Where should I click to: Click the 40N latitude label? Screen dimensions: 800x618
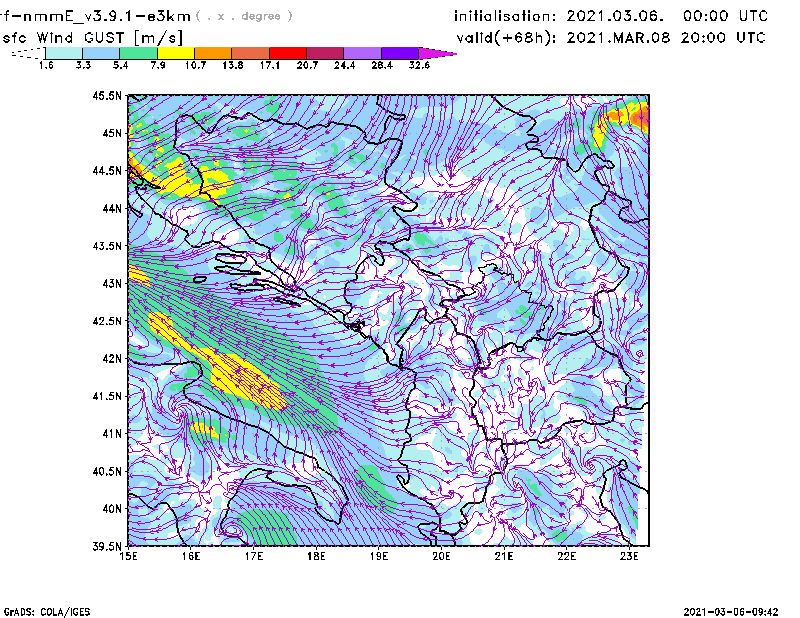pos(112,509)
